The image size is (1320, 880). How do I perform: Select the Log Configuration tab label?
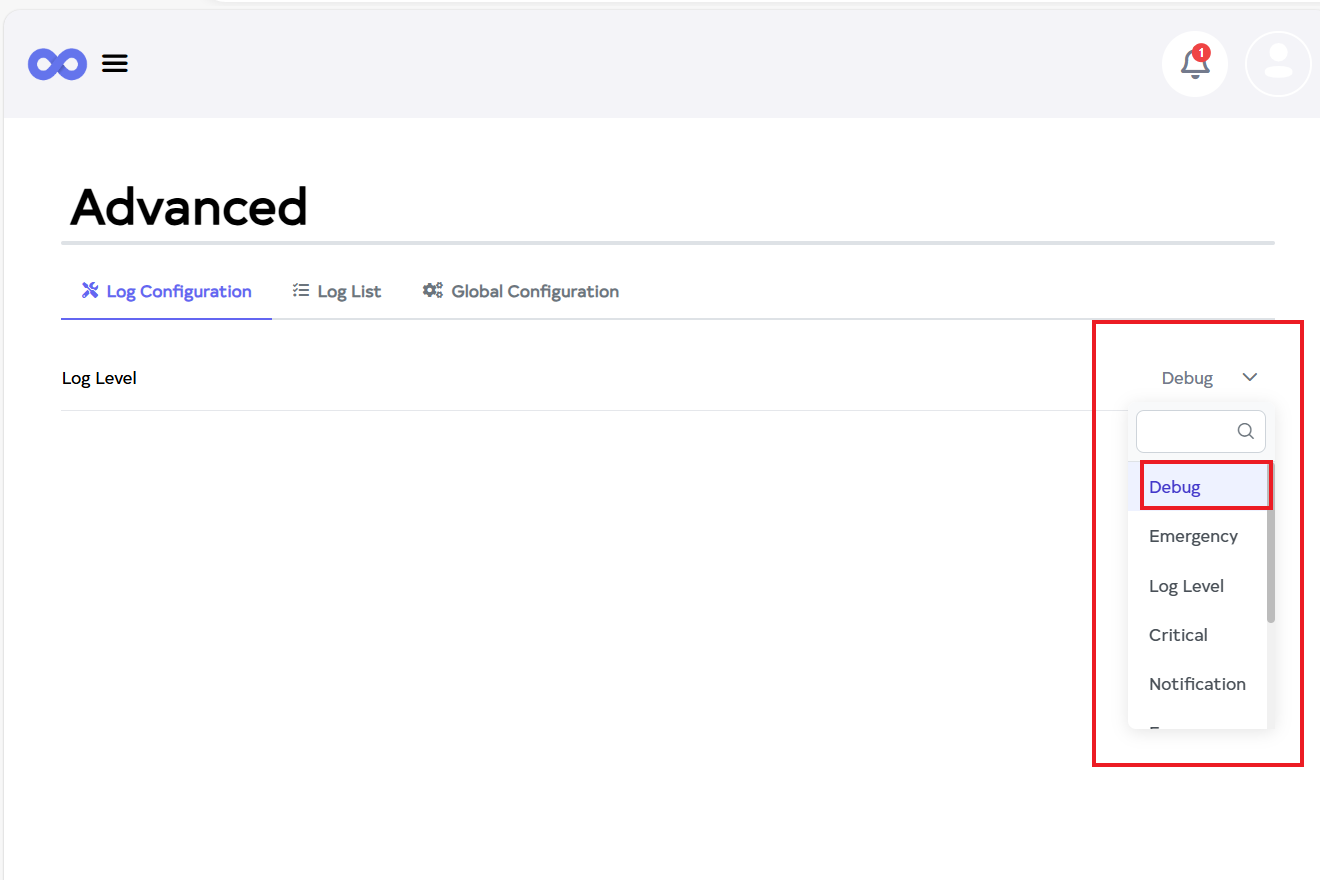(179, 292)
